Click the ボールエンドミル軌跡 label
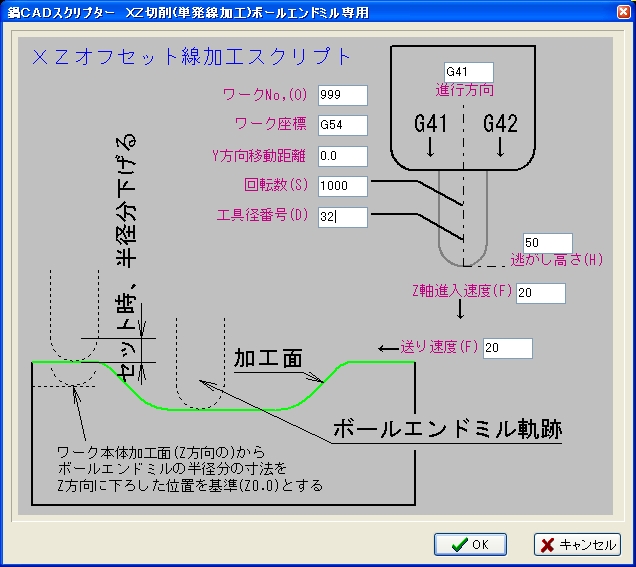This screenshot has width=636, height=567. click(x=447, y=429)
